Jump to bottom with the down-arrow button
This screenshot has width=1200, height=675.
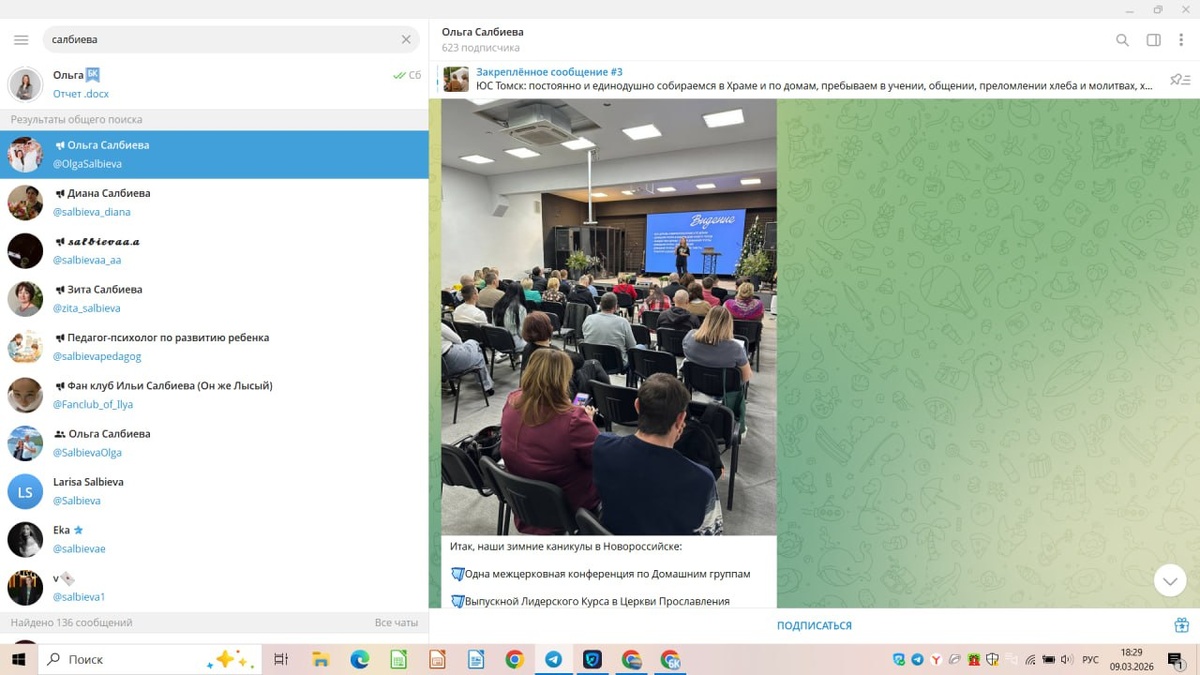(1169, 580)
